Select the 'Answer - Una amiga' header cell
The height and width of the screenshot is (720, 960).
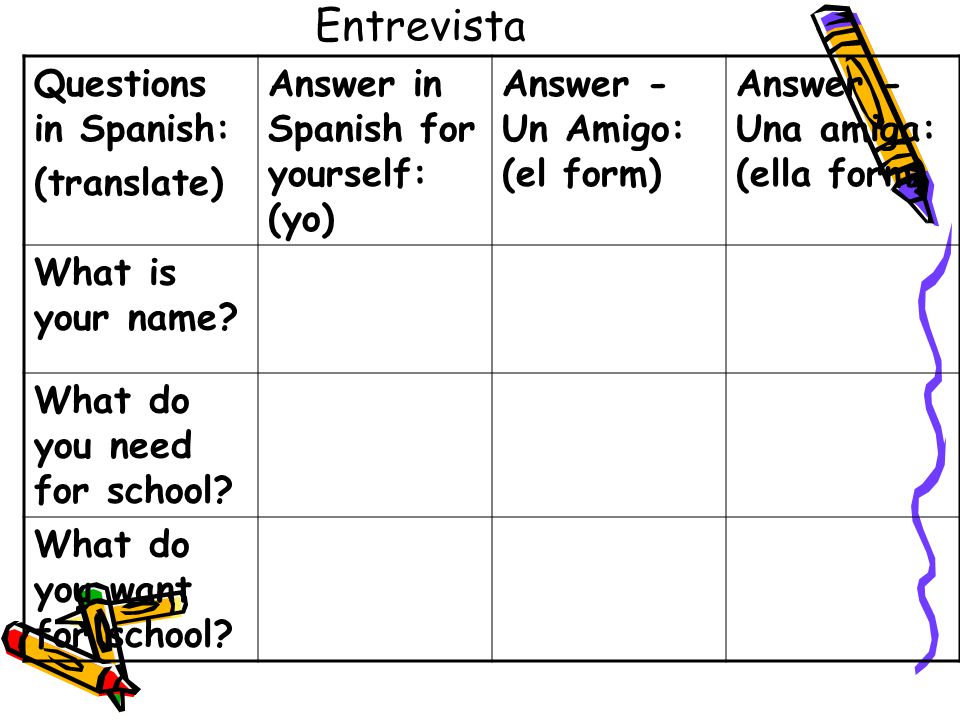[x=842, y=151]
